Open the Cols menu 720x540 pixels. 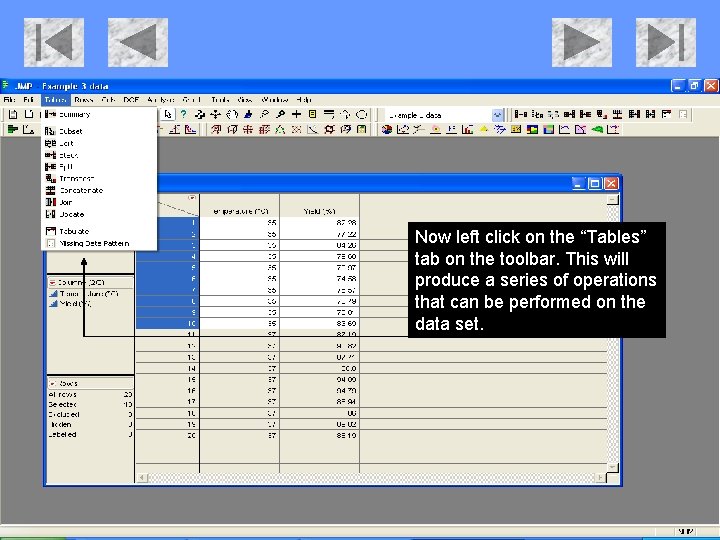[x=108, y=100]
